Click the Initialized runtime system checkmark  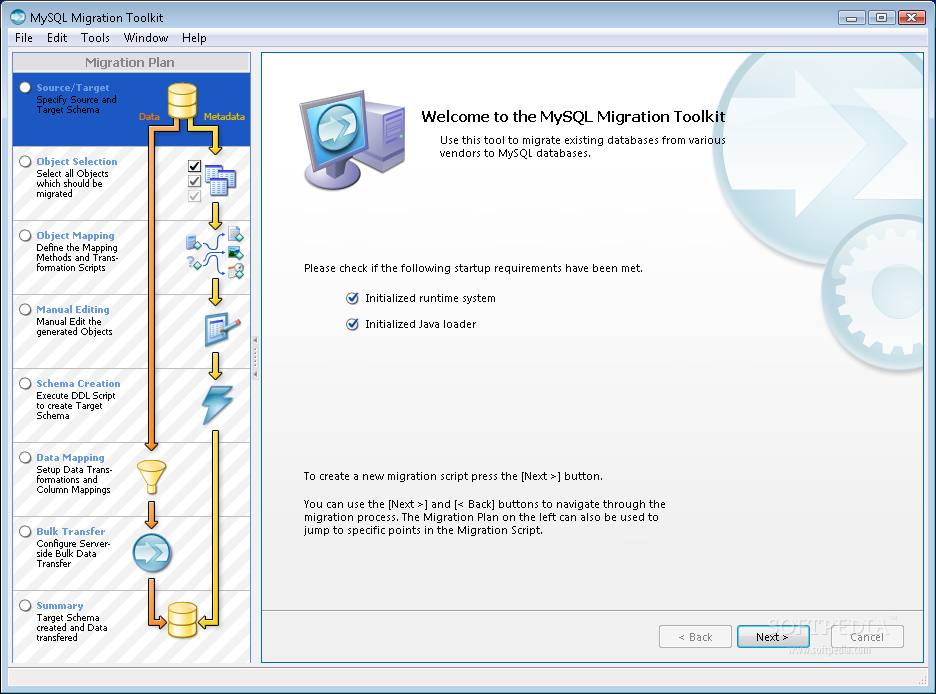pos(352,298)
